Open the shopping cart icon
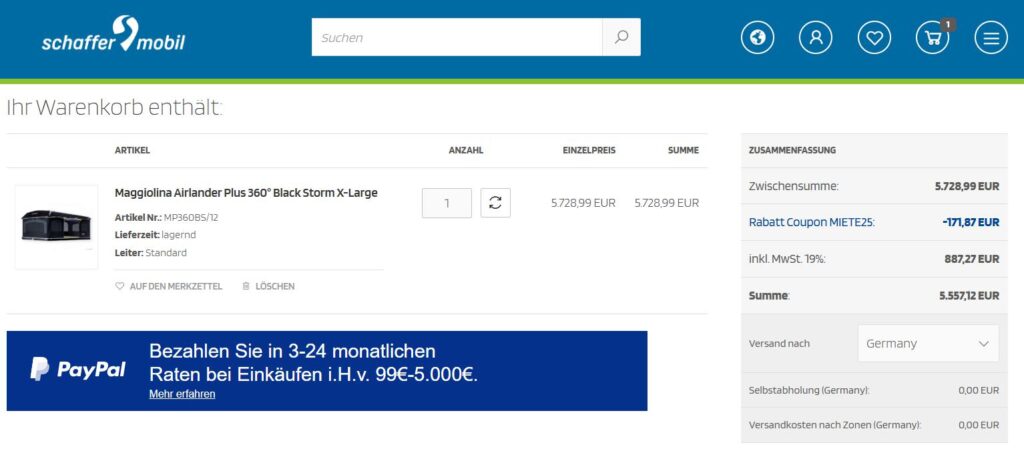Viewport: 1024px width, 451px height. (x=932, y=38)
